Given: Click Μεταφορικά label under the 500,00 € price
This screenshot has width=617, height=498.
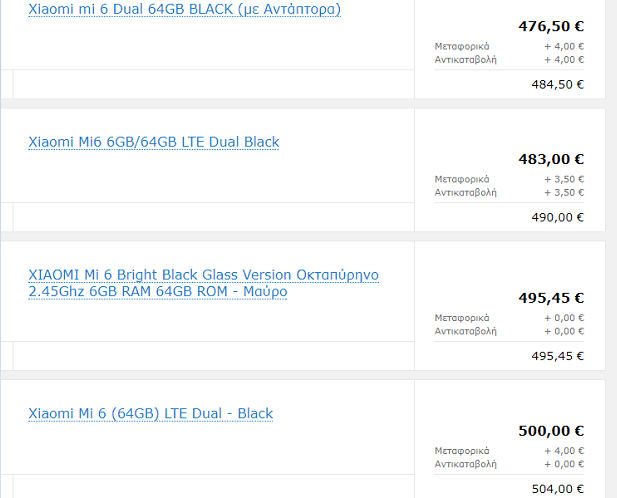Looking at the screenshot, I should (461, 451).
